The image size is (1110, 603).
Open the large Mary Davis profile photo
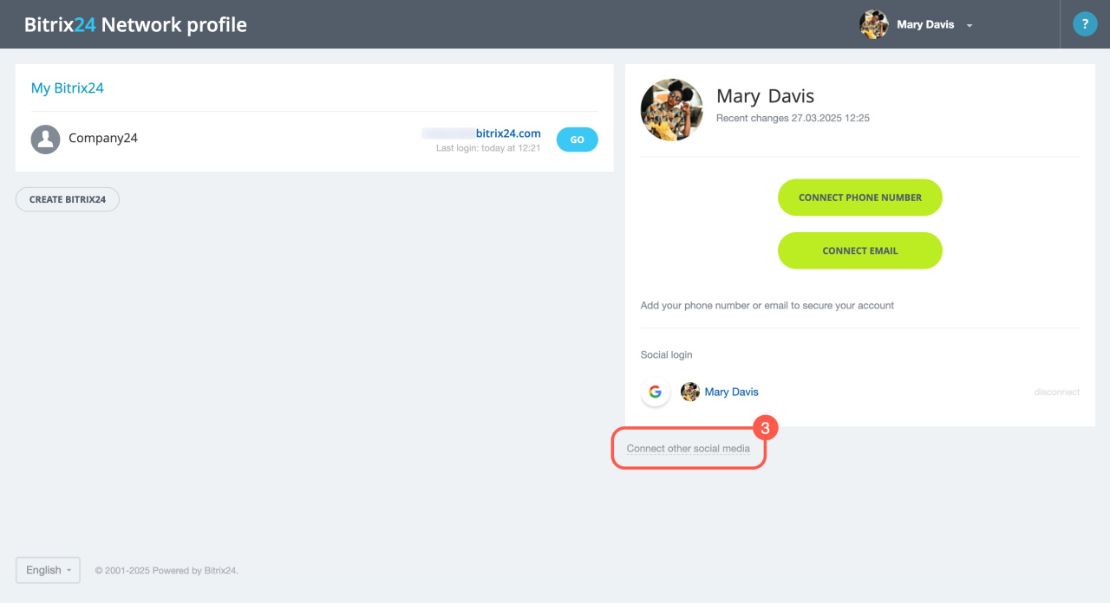(672, 110)
